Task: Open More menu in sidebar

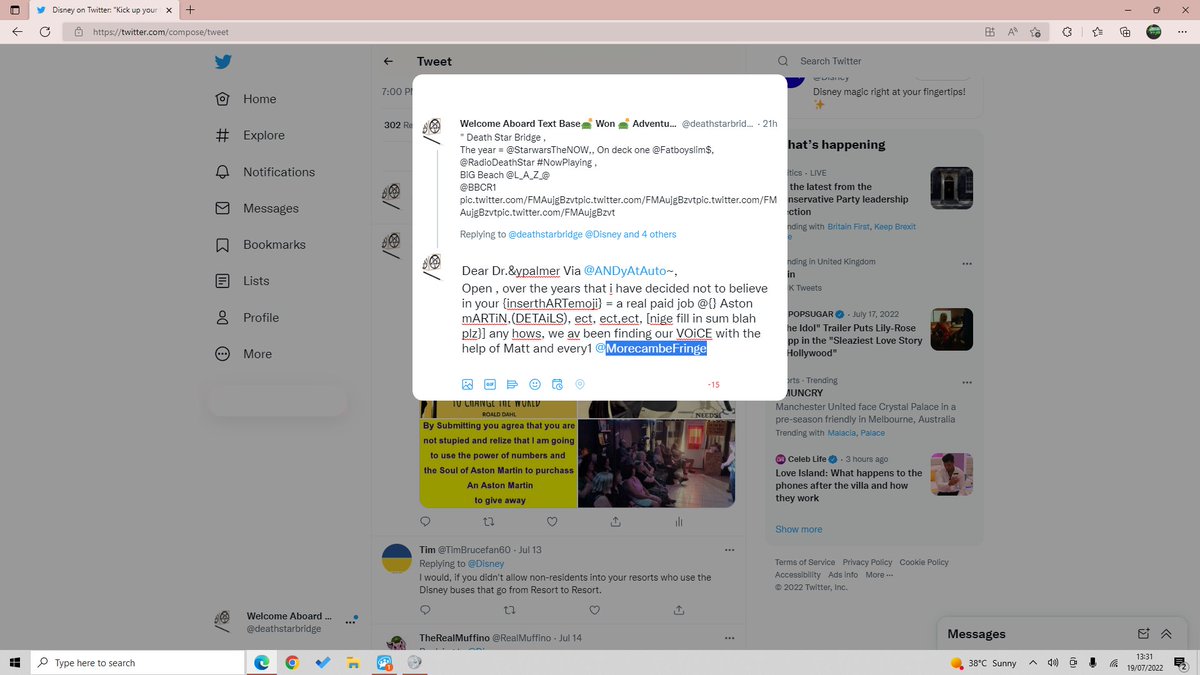Action: [x=245, y=354]
